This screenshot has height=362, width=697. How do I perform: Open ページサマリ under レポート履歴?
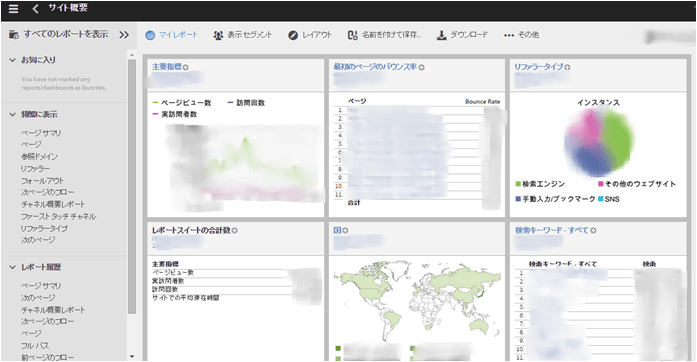point(41,286)
